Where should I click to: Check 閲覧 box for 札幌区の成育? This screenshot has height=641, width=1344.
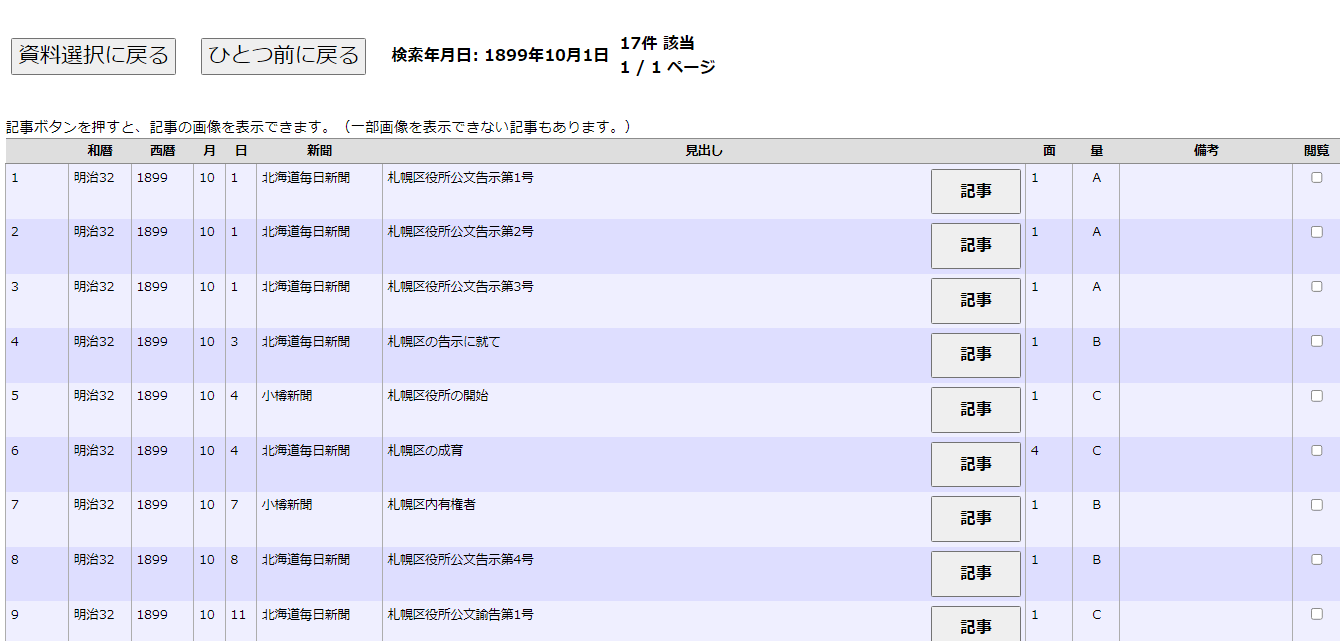pos(1317,450)
